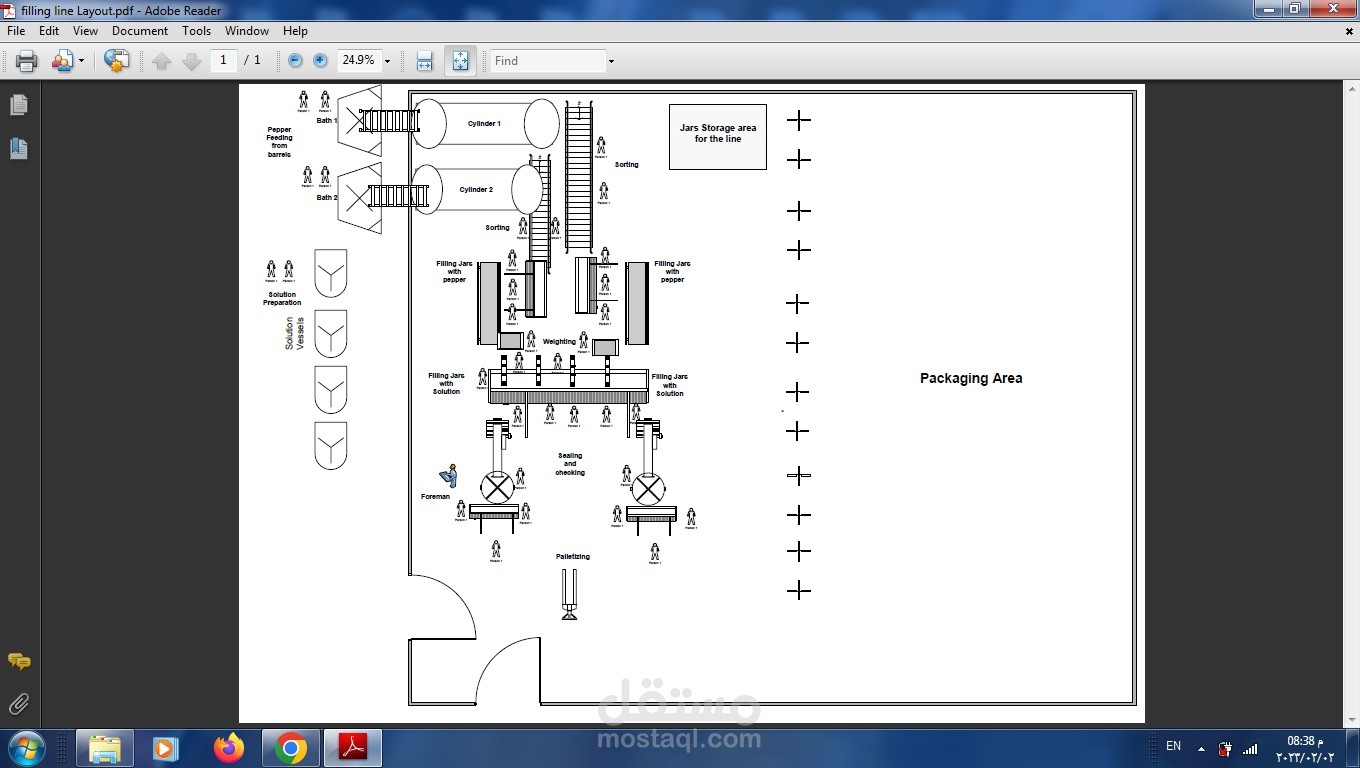
Task: Select the Print icon in the toolbar
Action: 25,60
